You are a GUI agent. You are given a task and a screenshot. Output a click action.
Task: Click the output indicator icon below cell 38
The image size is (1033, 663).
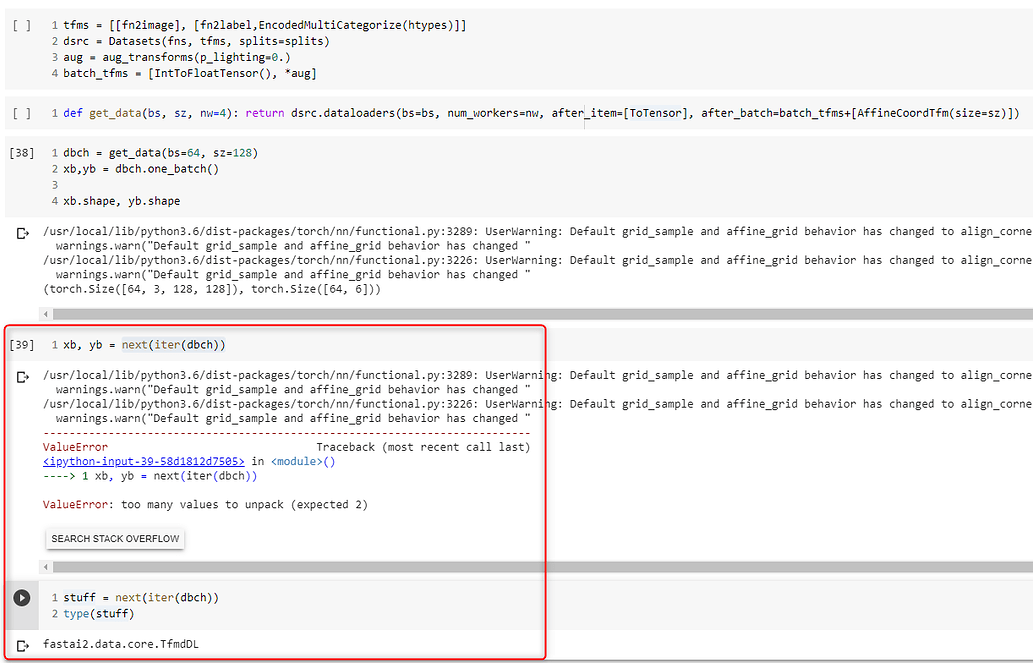point(24,232)
